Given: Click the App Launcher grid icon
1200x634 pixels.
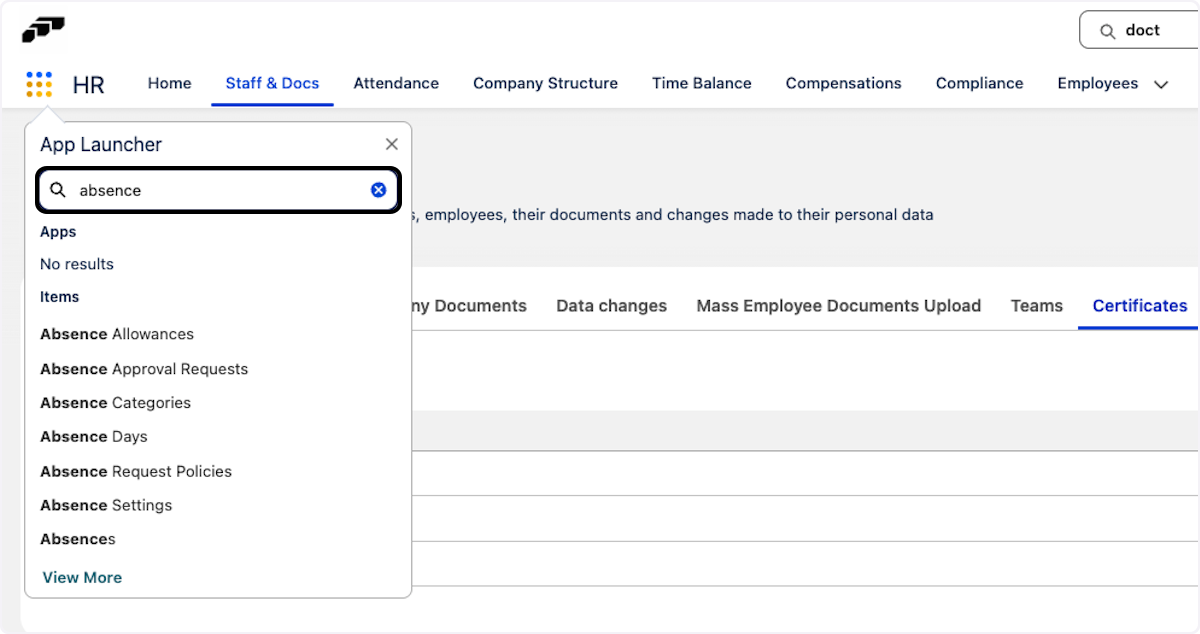Looking at the screenshot, I should pyautogui.click(x=39, y=84).
